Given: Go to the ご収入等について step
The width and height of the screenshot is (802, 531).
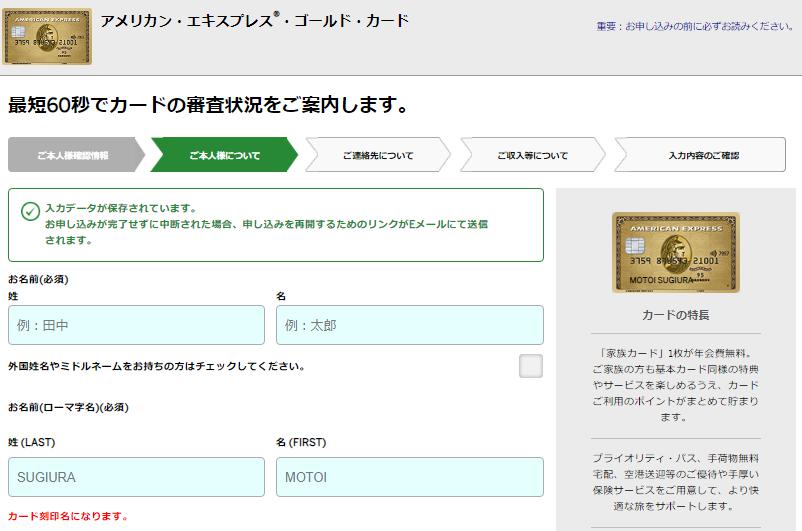Looking at the screenshot, I should click(532, 154).
